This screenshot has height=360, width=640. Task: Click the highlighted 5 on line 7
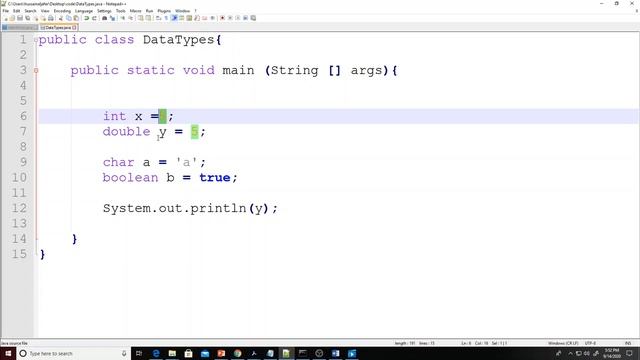194,131
